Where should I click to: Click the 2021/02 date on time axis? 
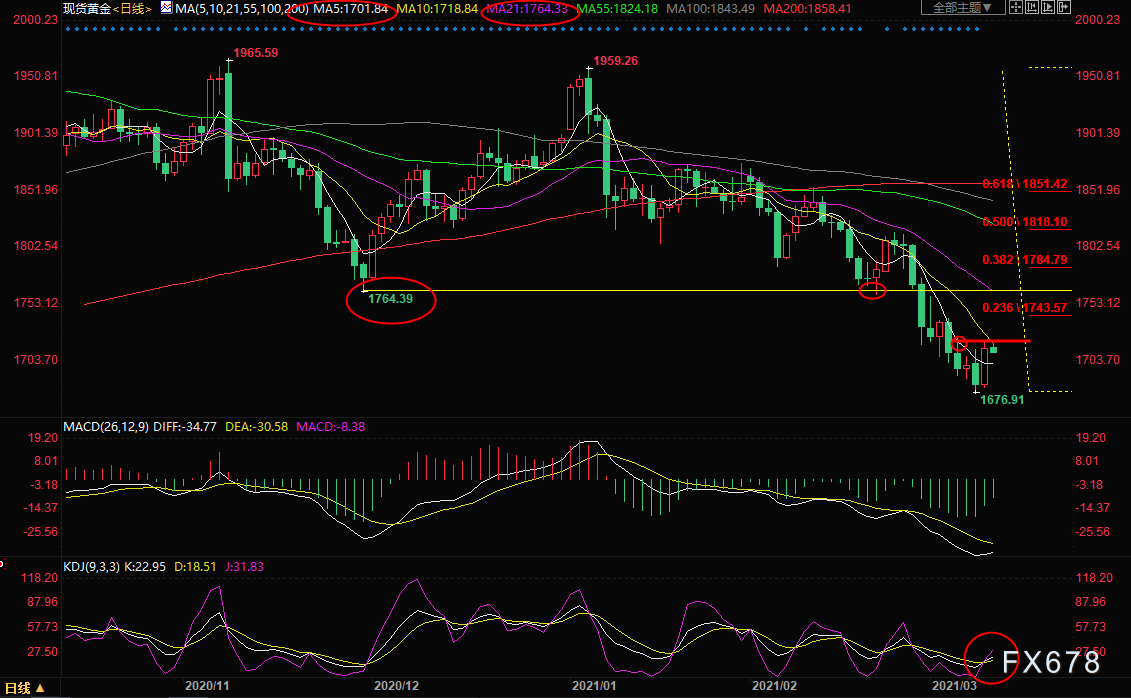click(775, 686)
